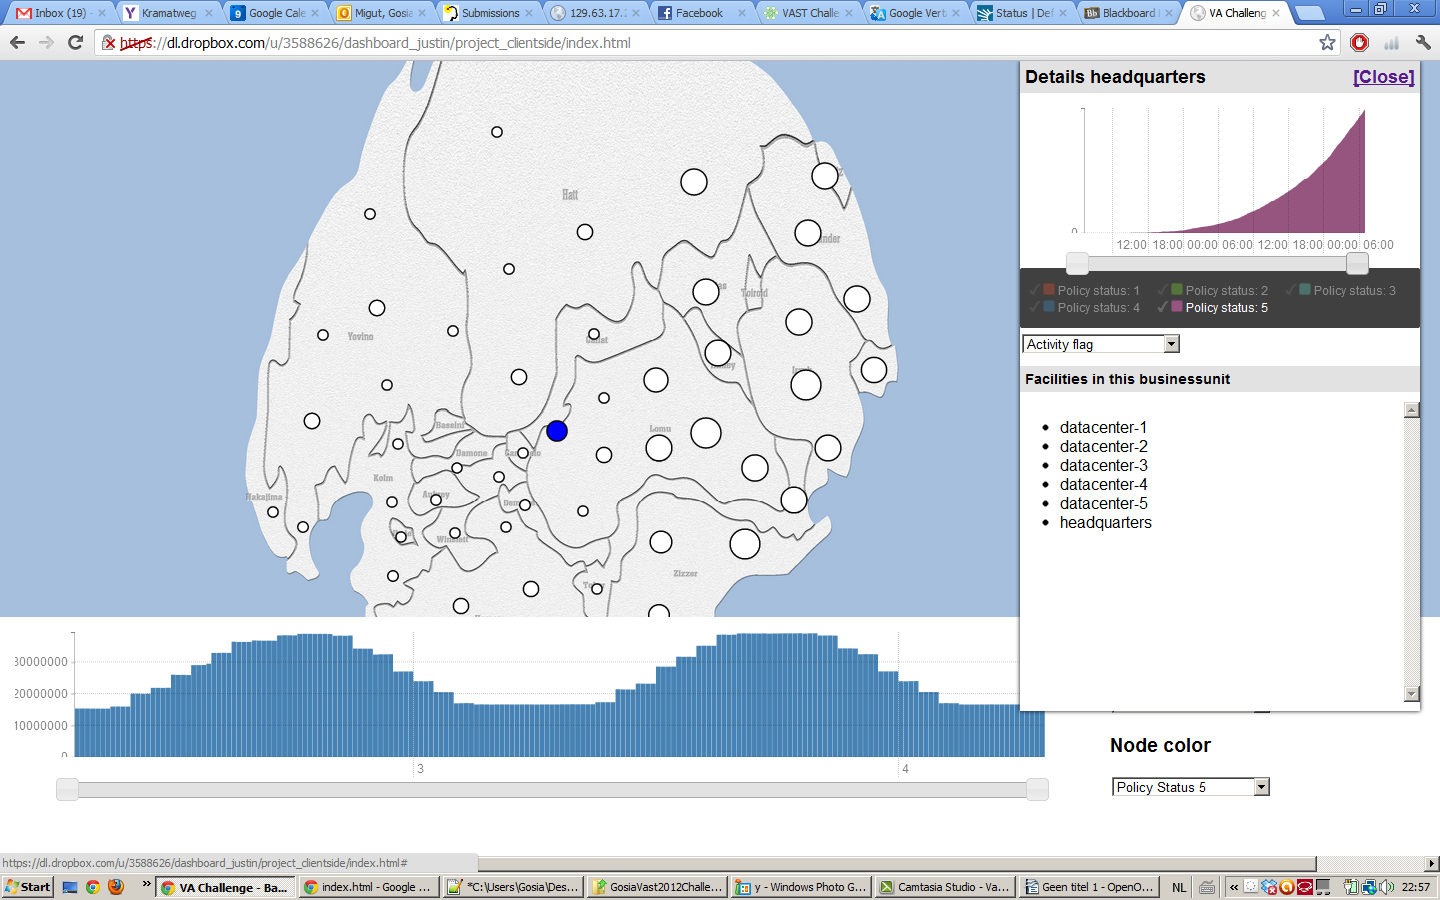
Task: Click left handle of details chart slider
Action: point(1077,263)
